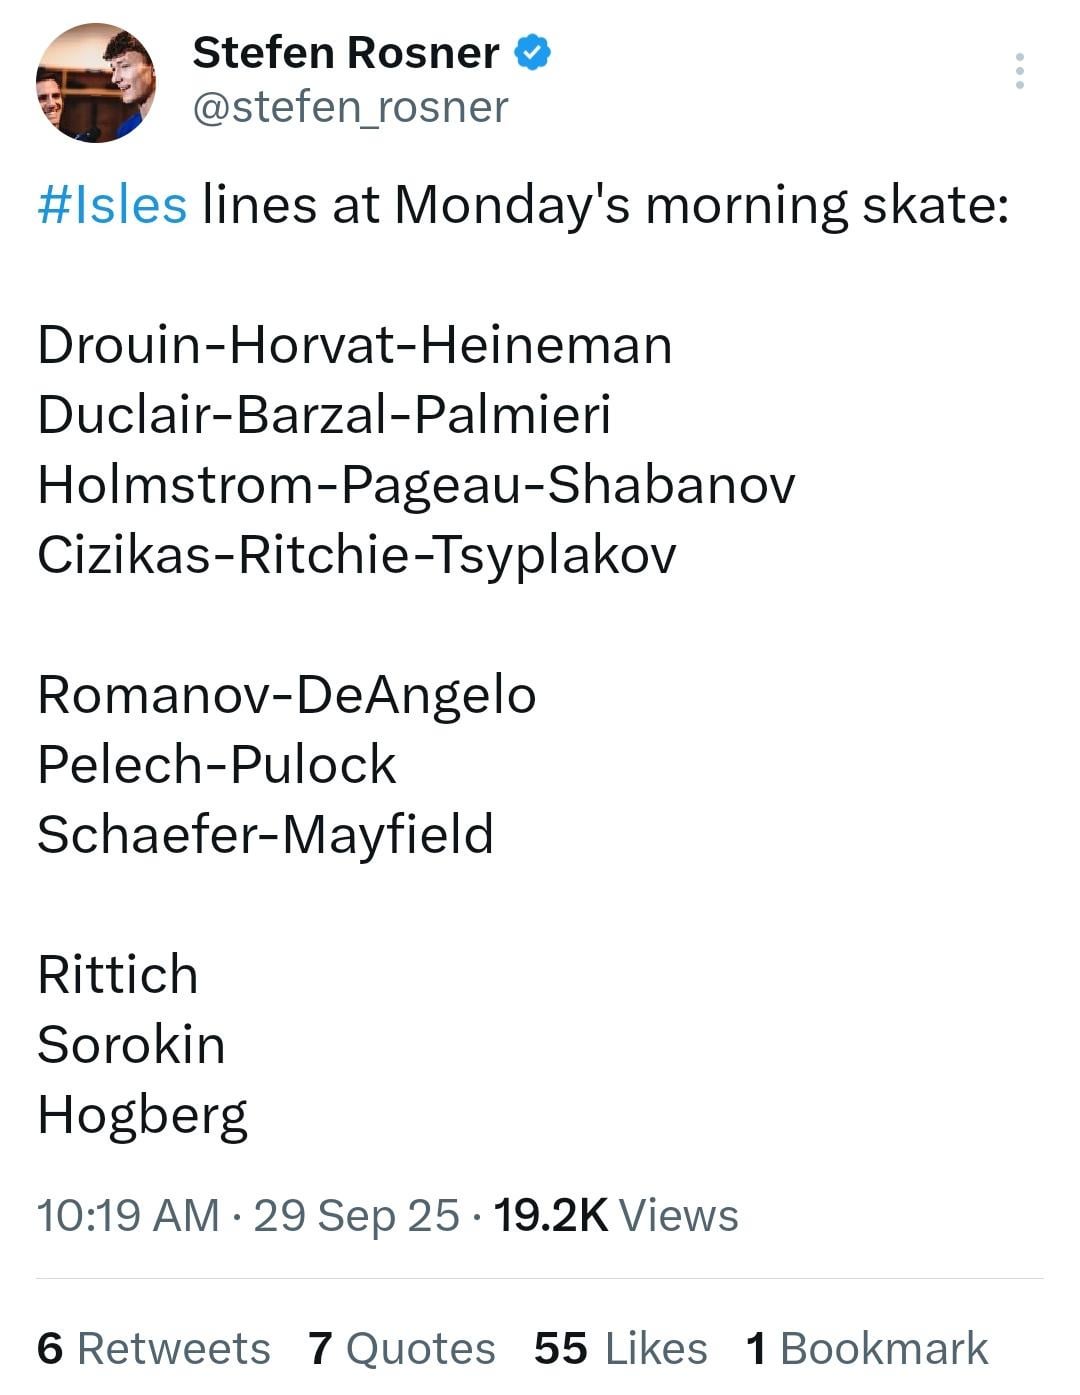View the 19.2K Views count
Image resolution: width=1080 pixels, height=1395 pixels.
click(x=615, y=1216)
